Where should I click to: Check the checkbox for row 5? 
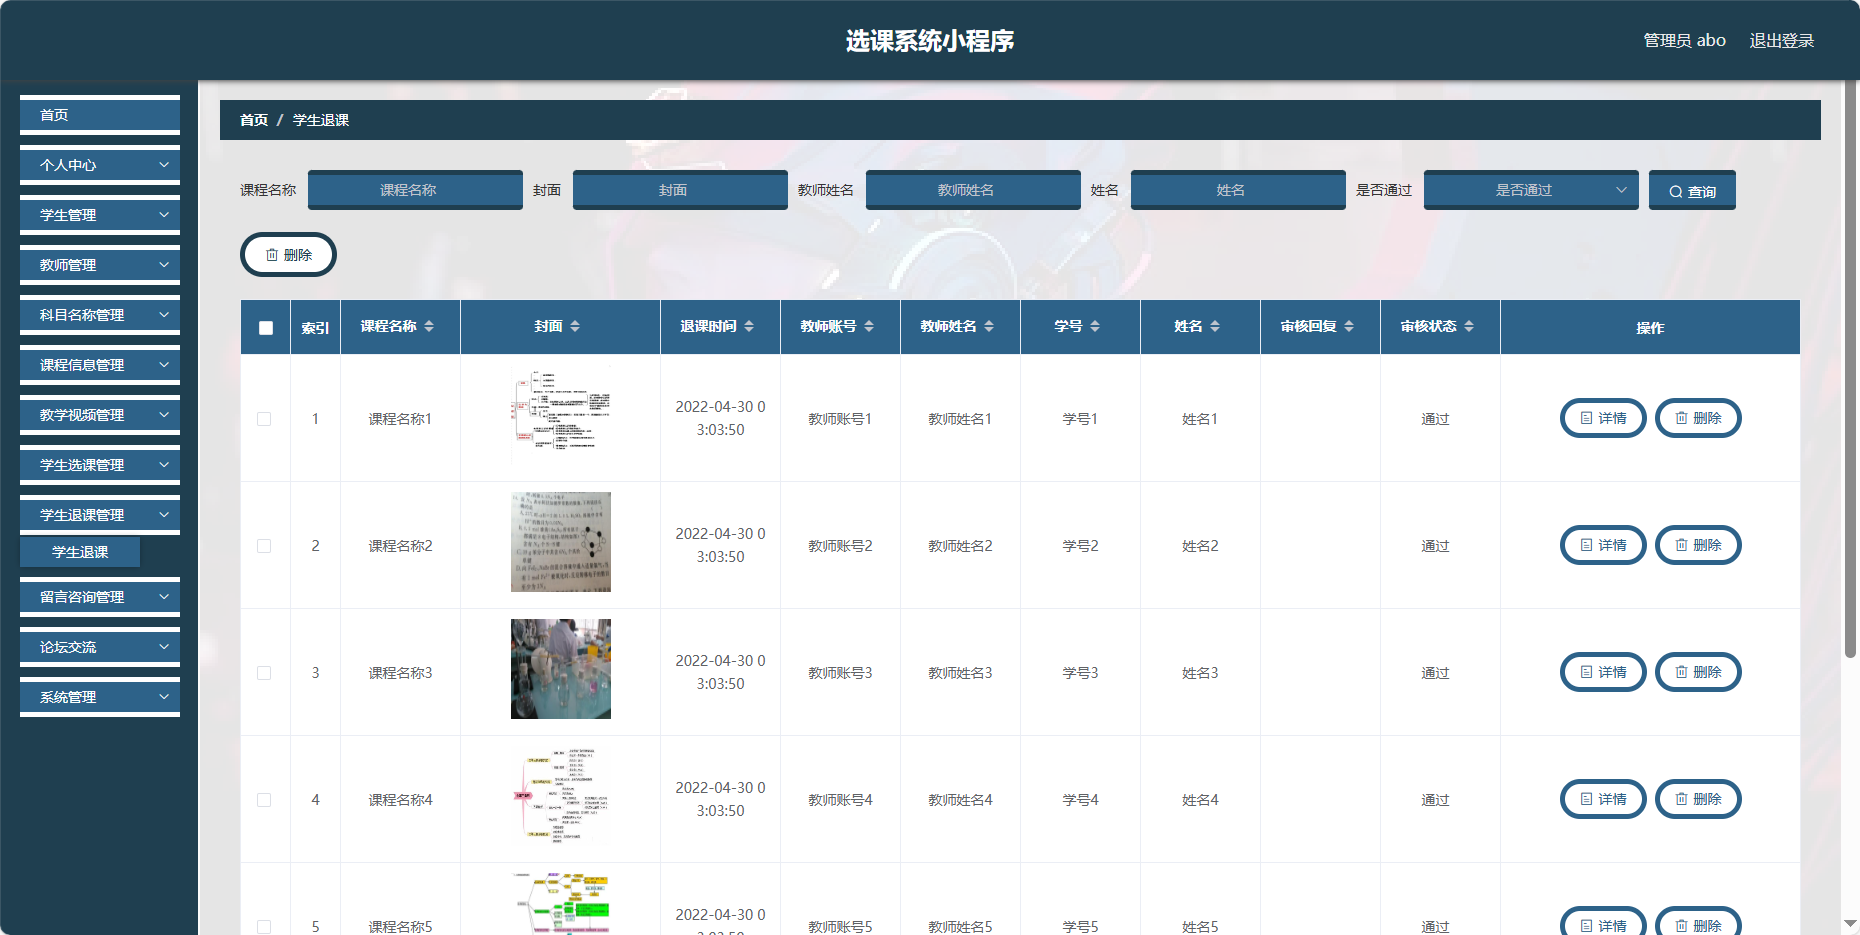[264, 927]
